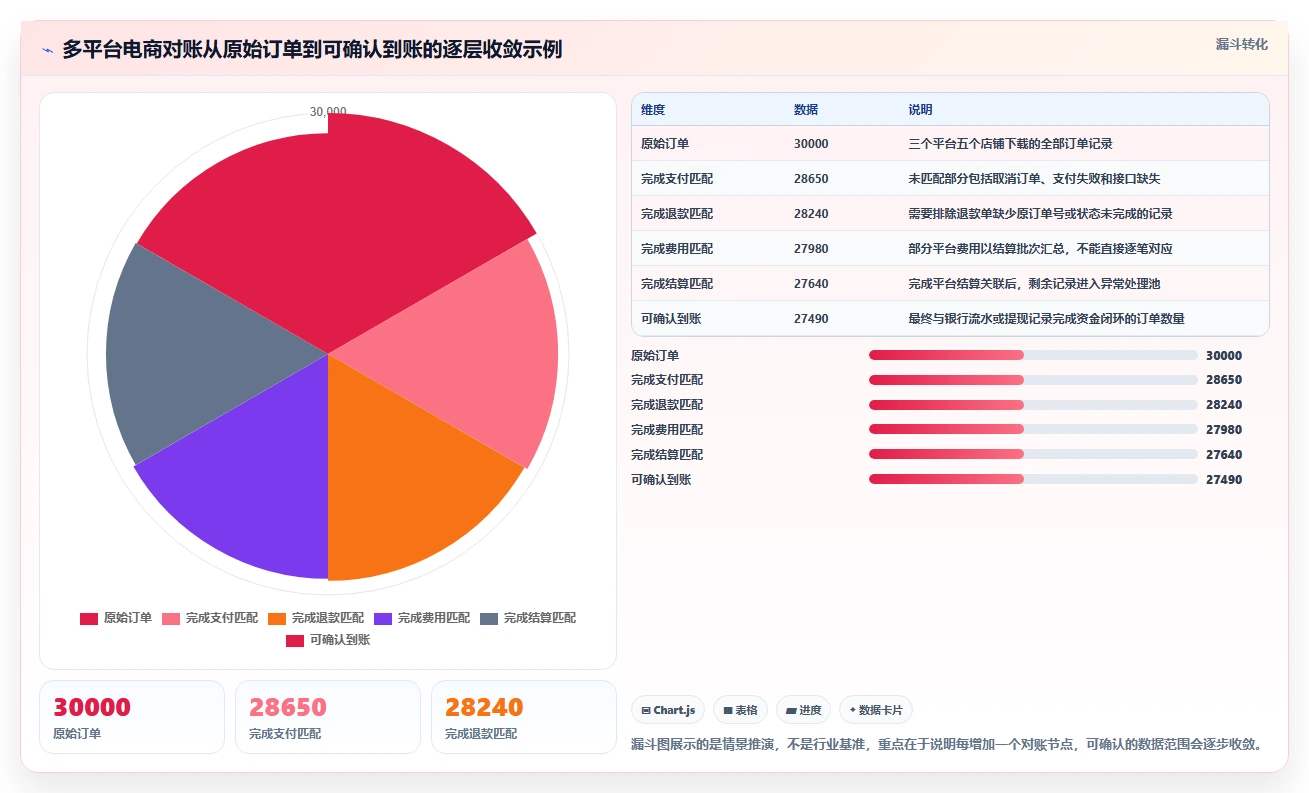
Task: Open the 28240 完成退款匹配 stat card
Action: (x=524, y=717)
